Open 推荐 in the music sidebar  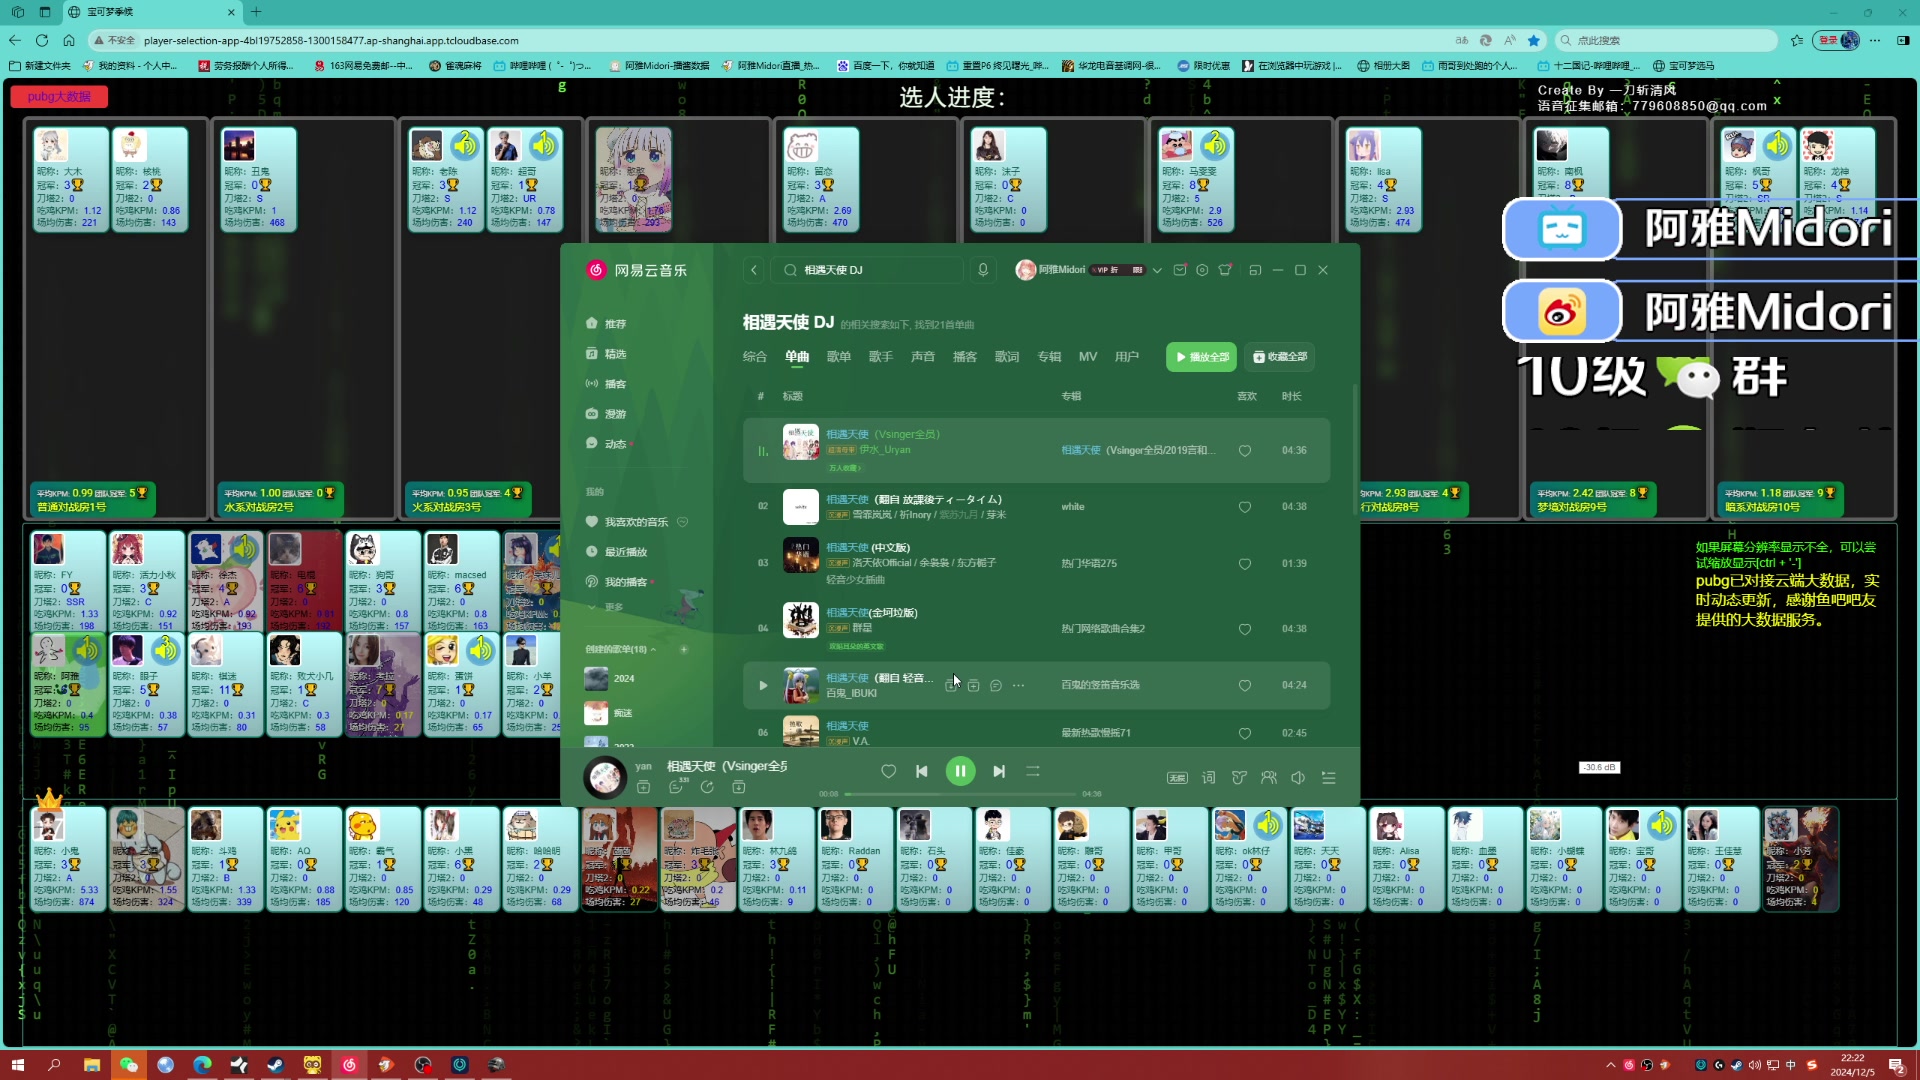point(606,324)
